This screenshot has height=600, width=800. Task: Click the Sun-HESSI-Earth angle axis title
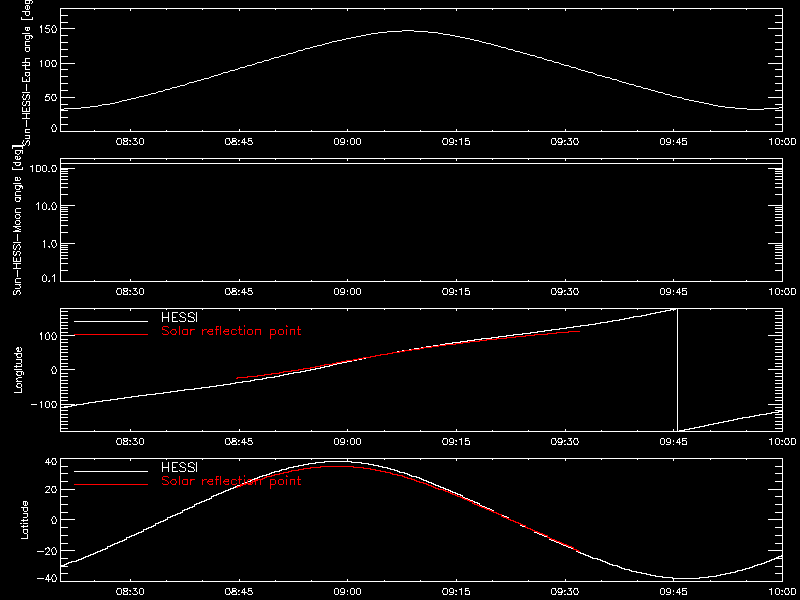point(28,74)
